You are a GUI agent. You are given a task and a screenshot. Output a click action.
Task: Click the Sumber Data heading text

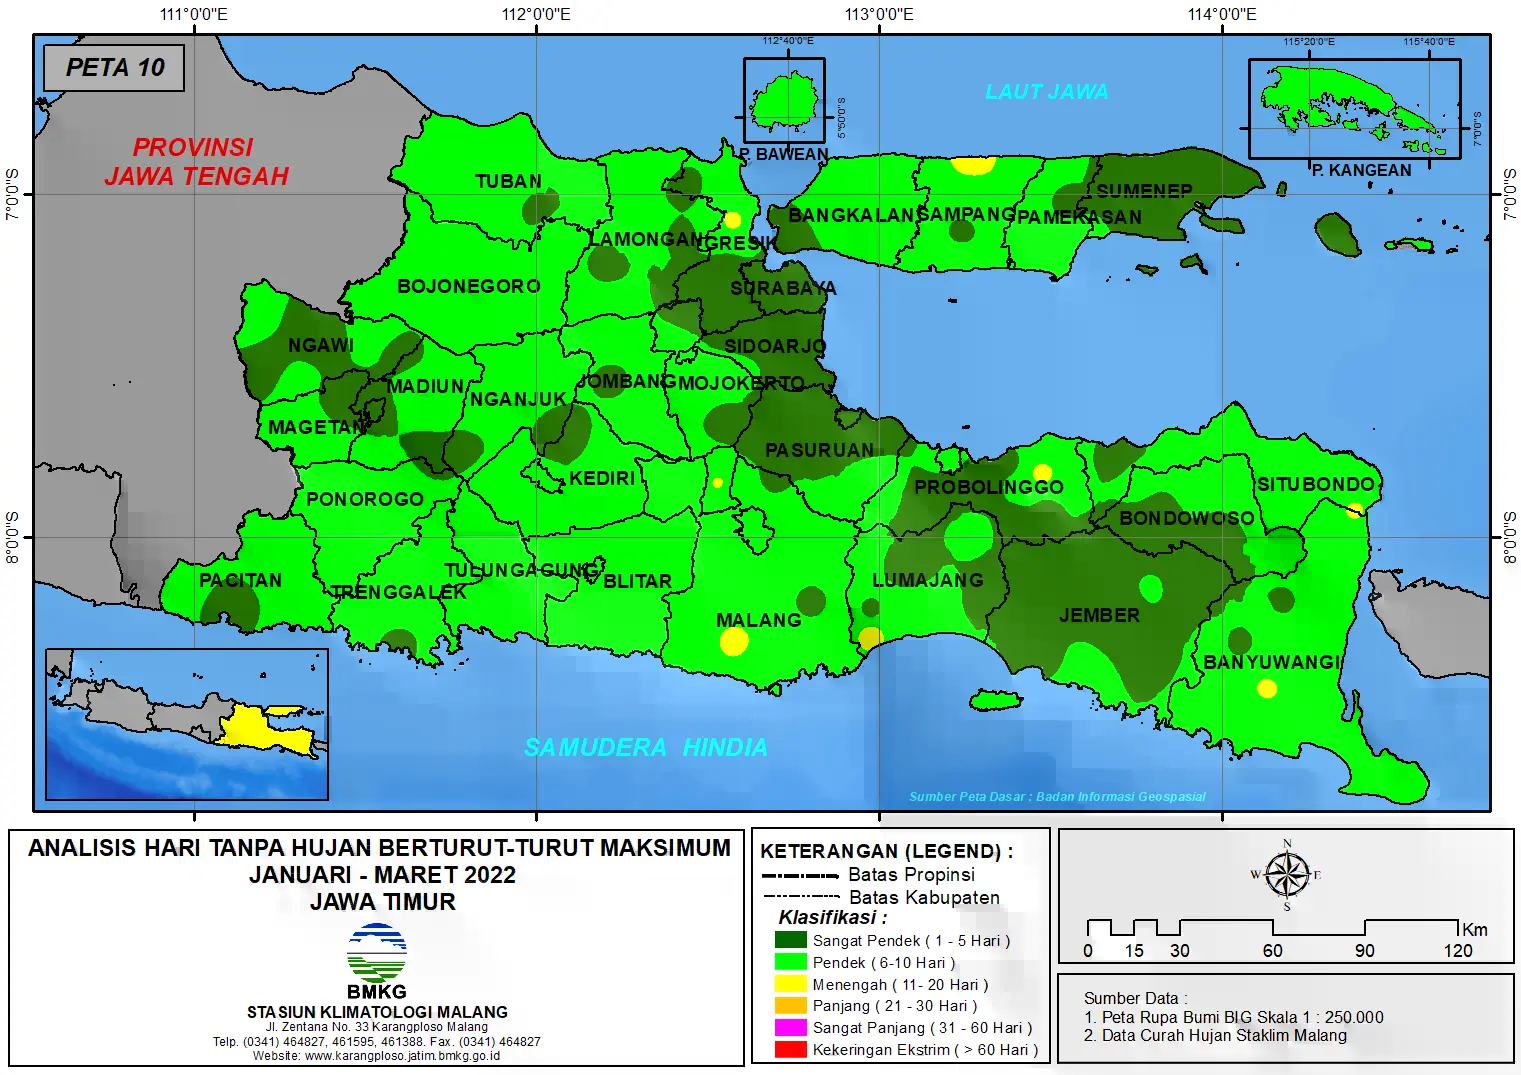[1136, 998]
